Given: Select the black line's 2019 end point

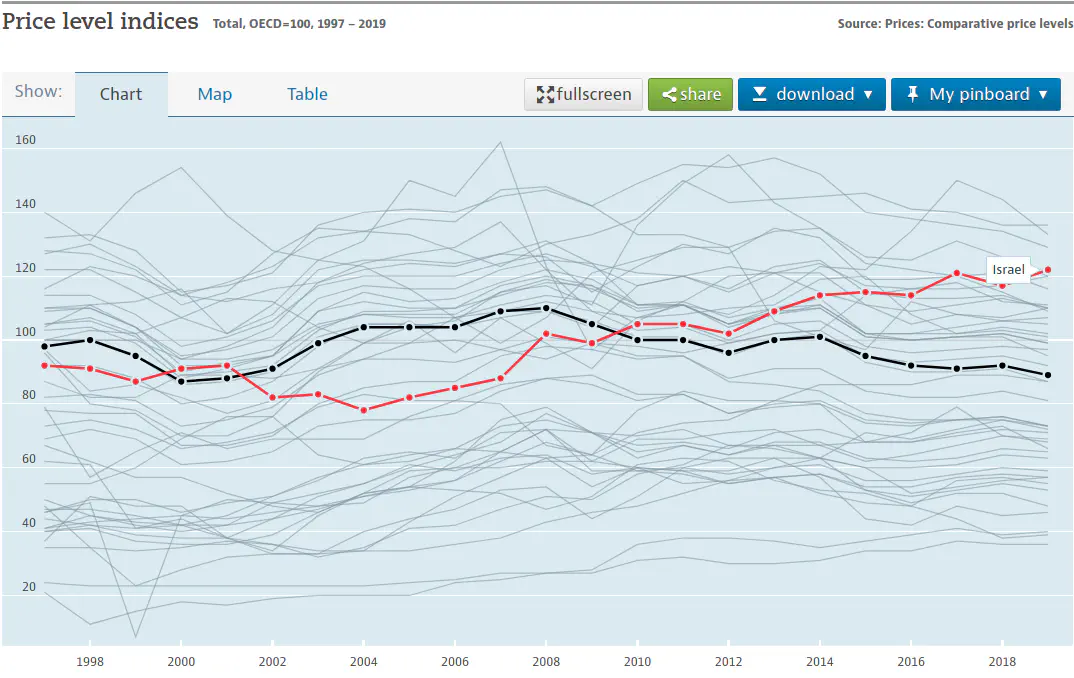Looking at the screenshot, I should tap(1047, 375).
